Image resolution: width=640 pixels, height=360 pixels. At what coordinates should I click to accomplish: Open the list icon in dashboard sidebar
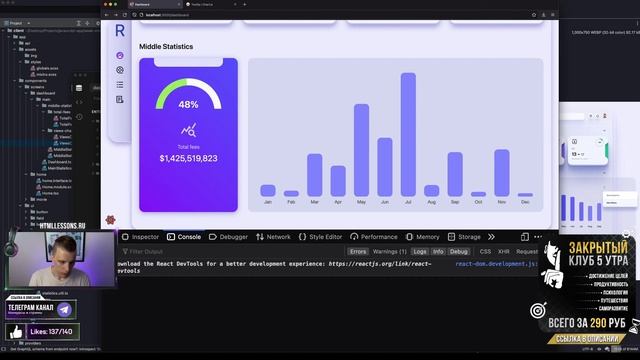[x=120, y=84]
